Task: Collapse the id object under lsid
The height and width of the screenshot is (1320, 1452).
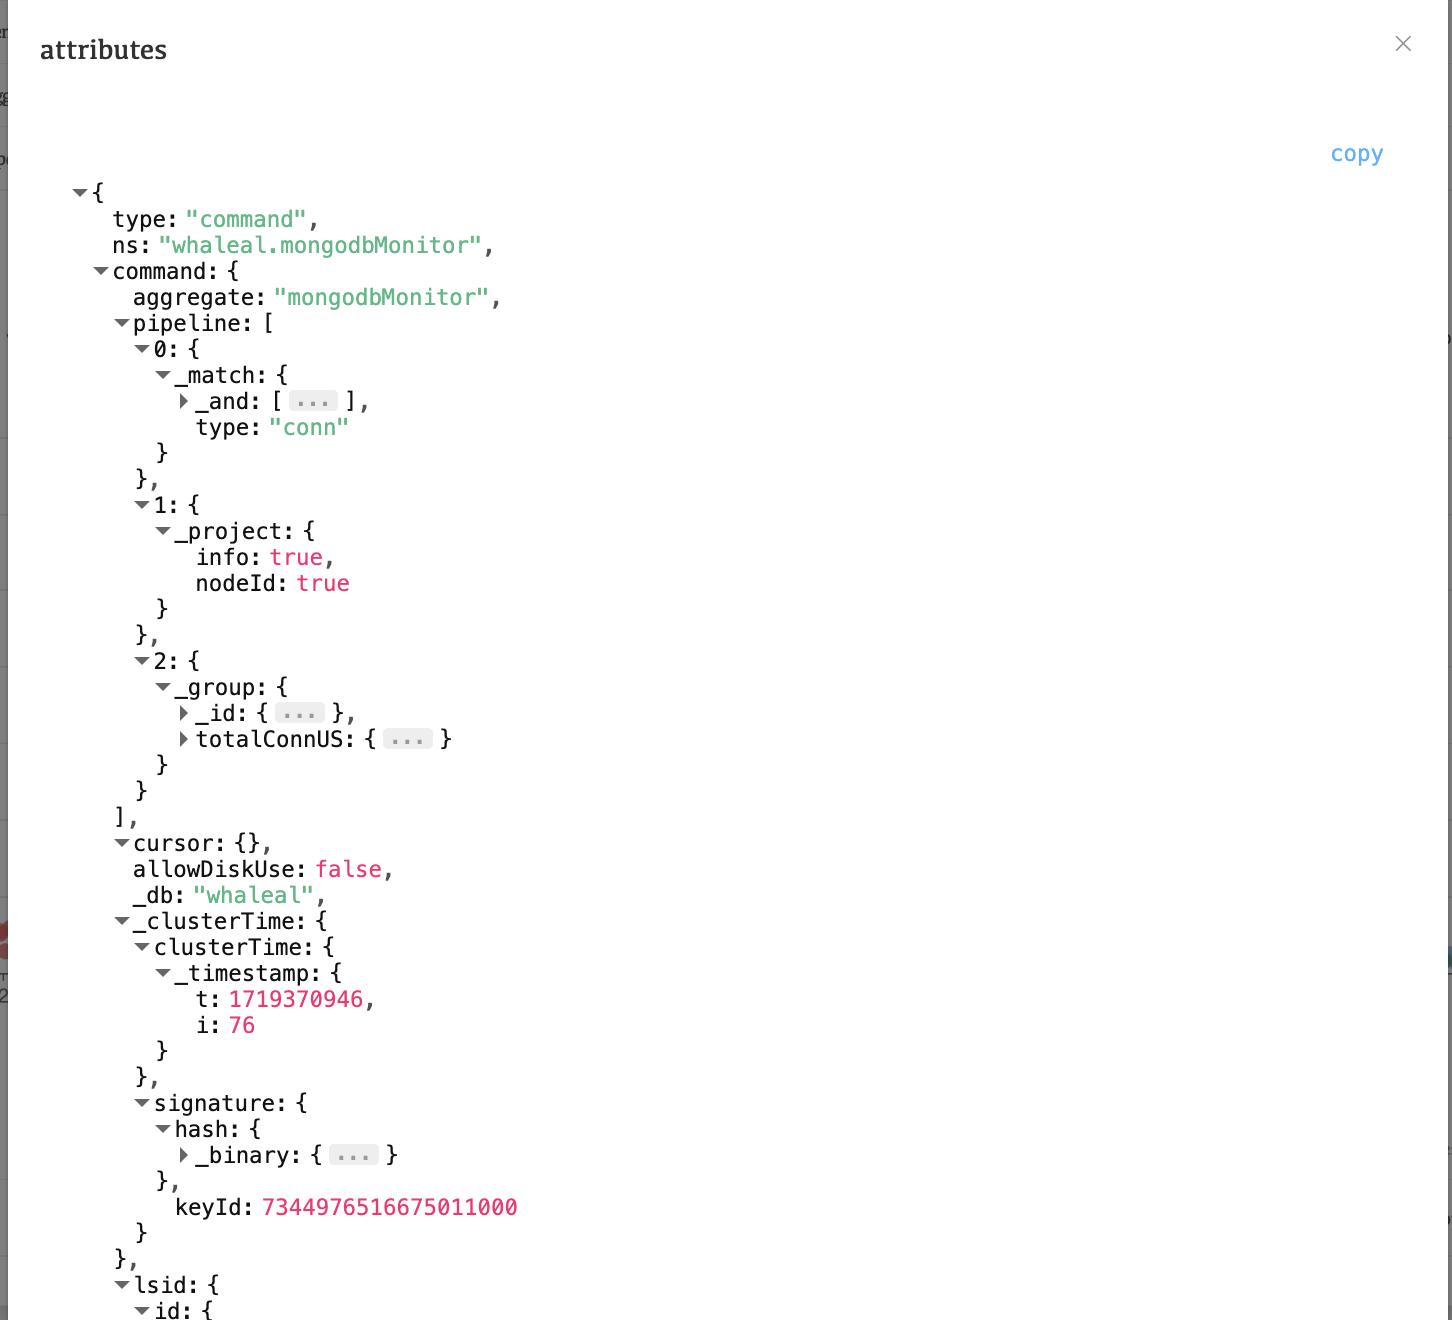Action: tap(142, 1310)
